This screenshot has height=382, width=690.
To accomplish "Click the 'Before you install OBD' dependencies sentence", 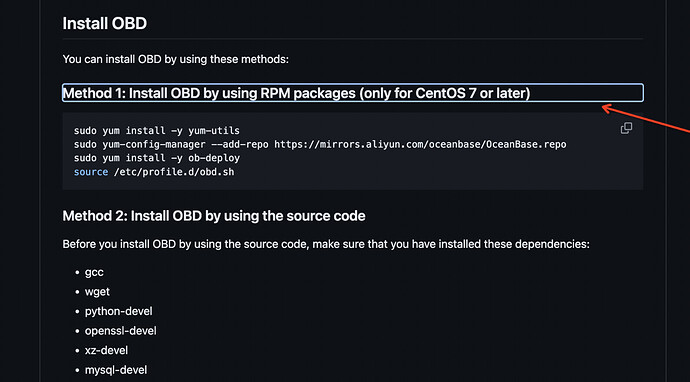I will point(326,244).
